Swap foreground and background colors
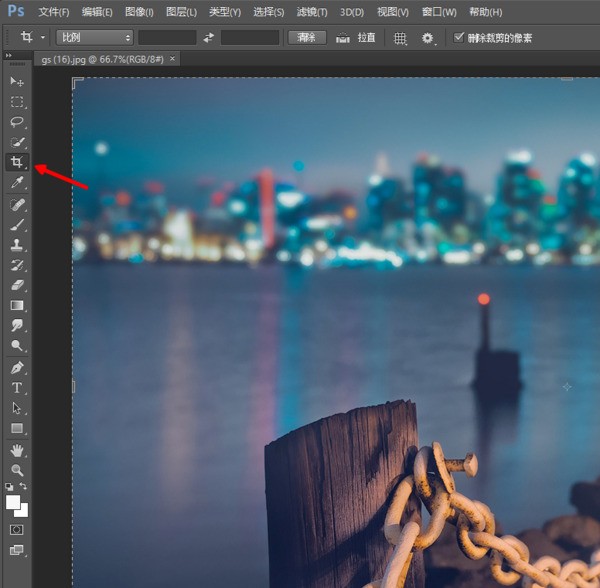 (25, 487)
